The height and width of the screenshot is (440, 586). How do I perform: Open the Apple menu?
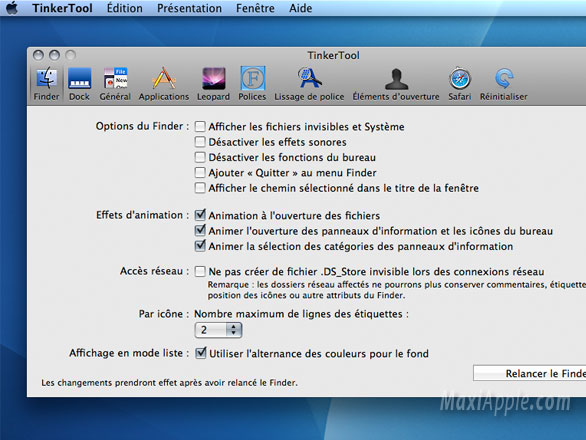[x=12, y=8]
